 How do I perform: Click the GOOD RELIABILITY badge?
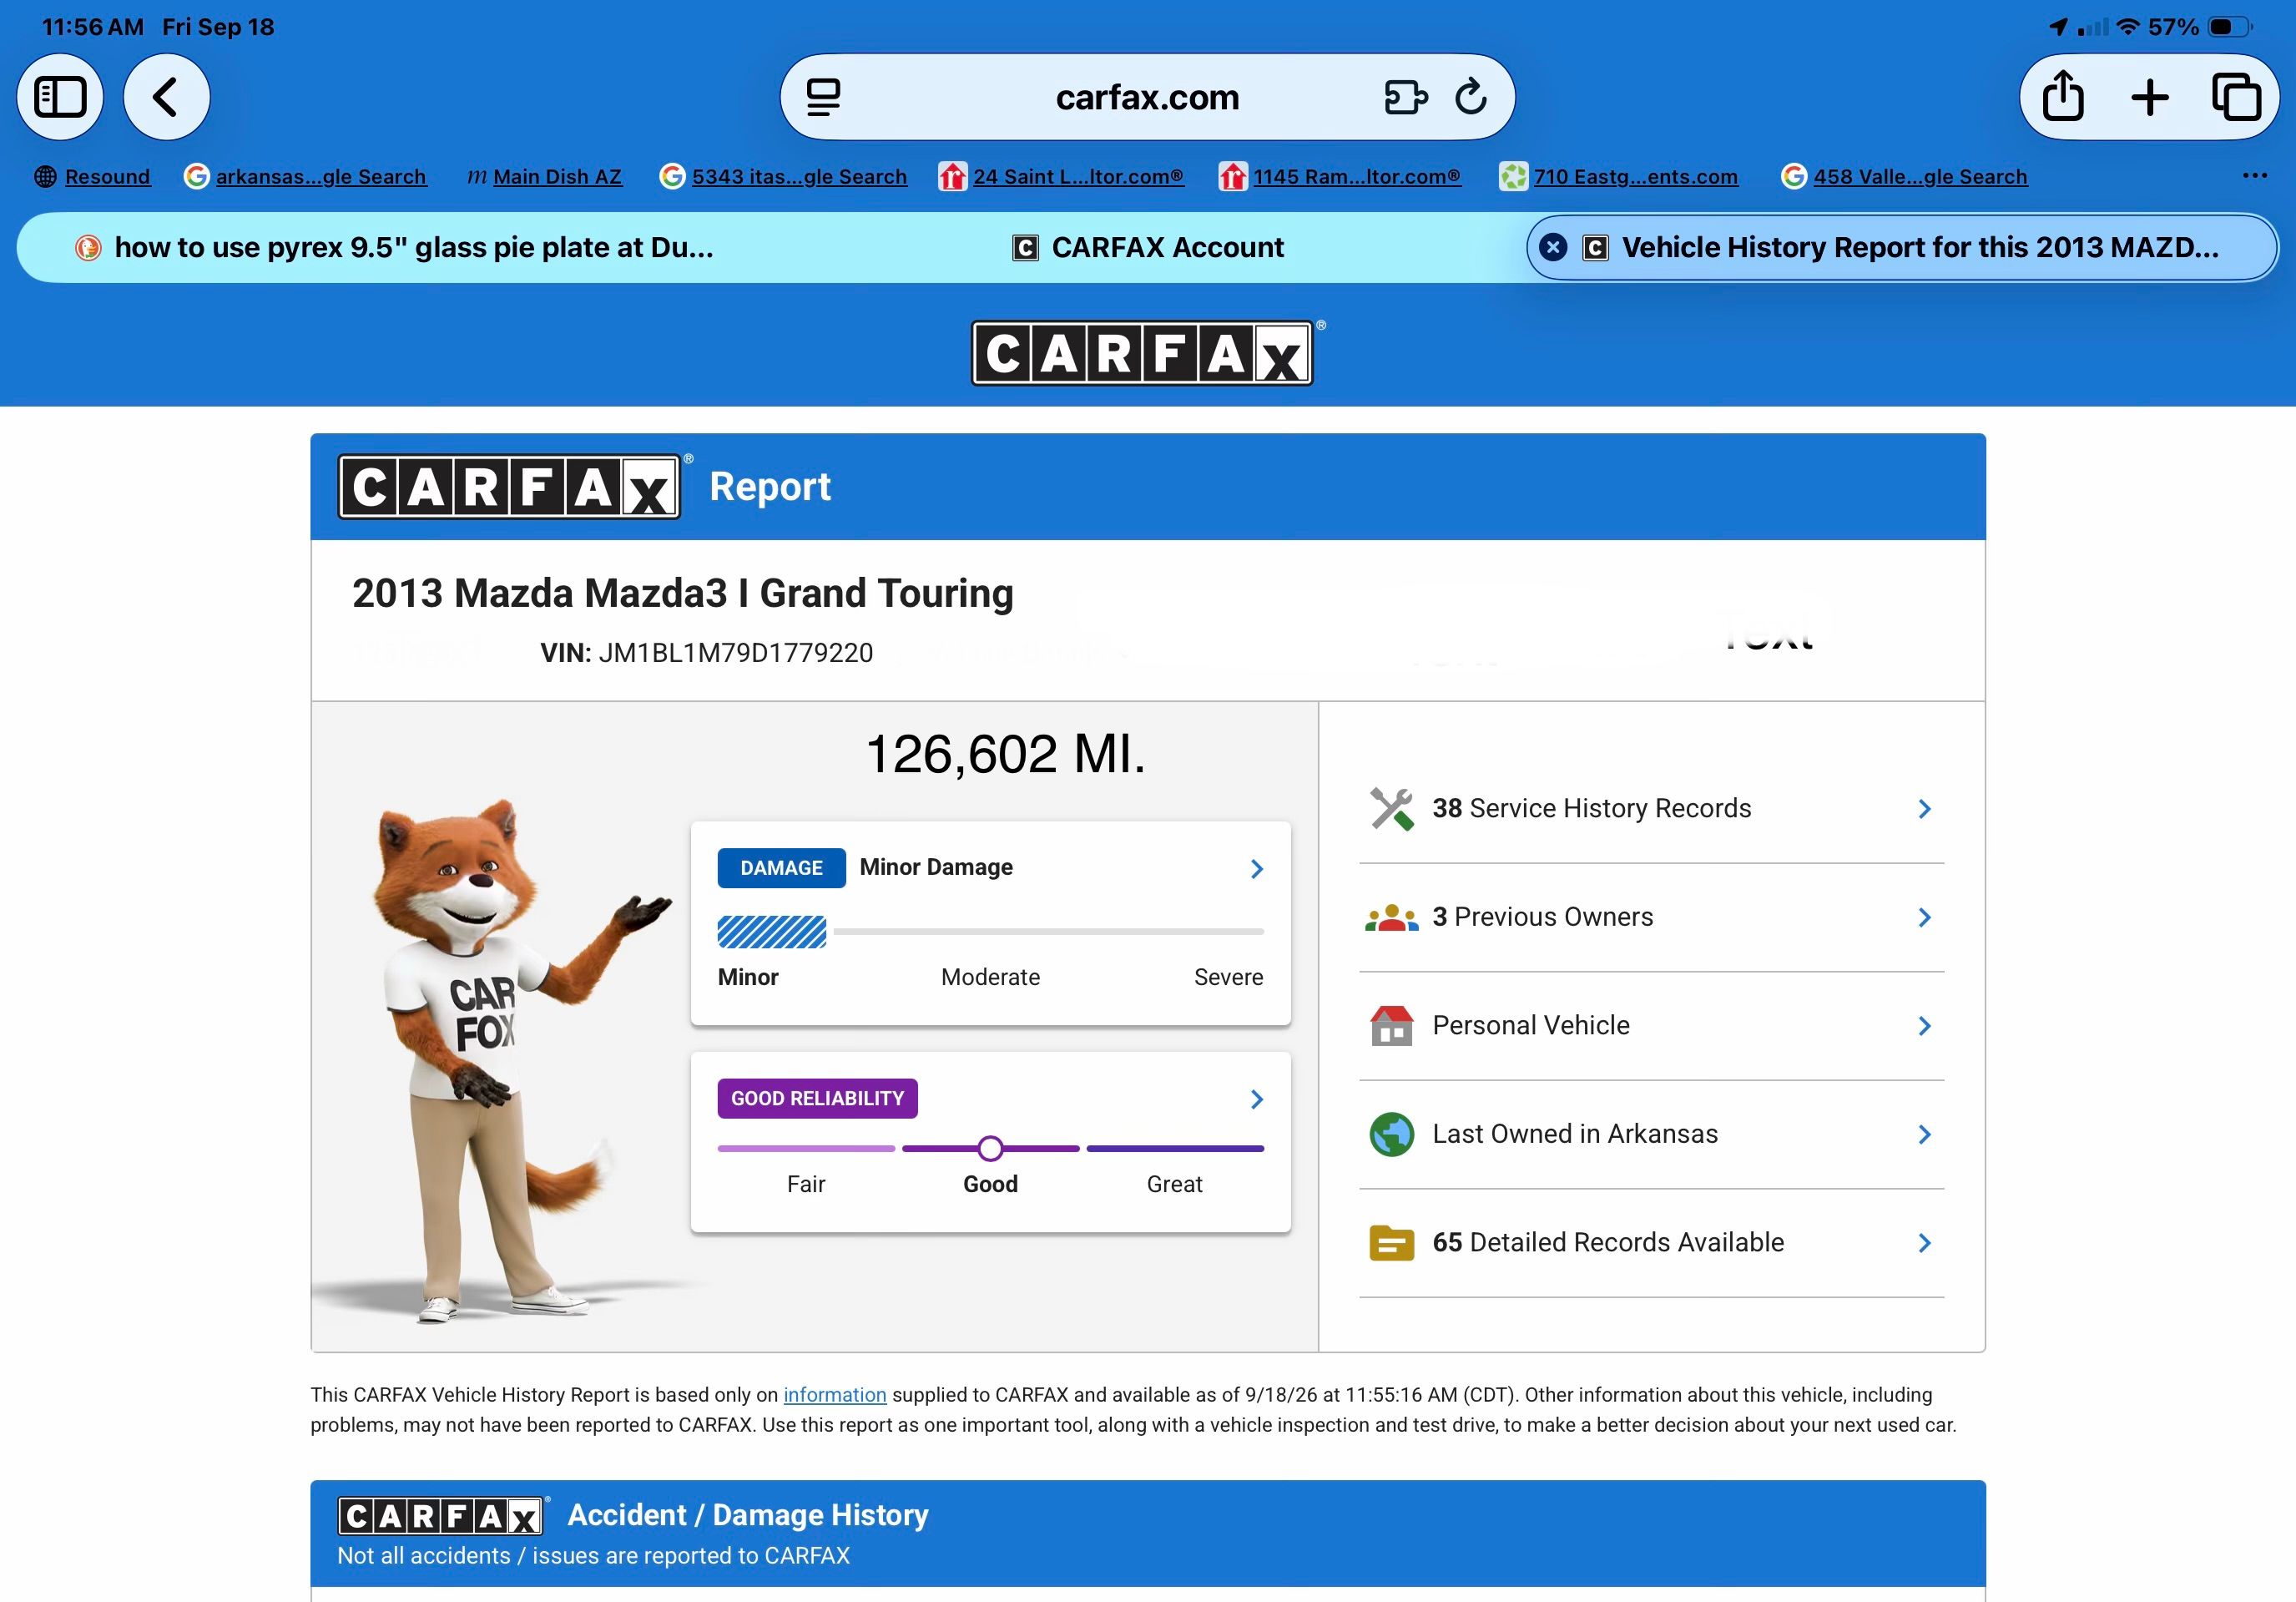[817, 1099]
